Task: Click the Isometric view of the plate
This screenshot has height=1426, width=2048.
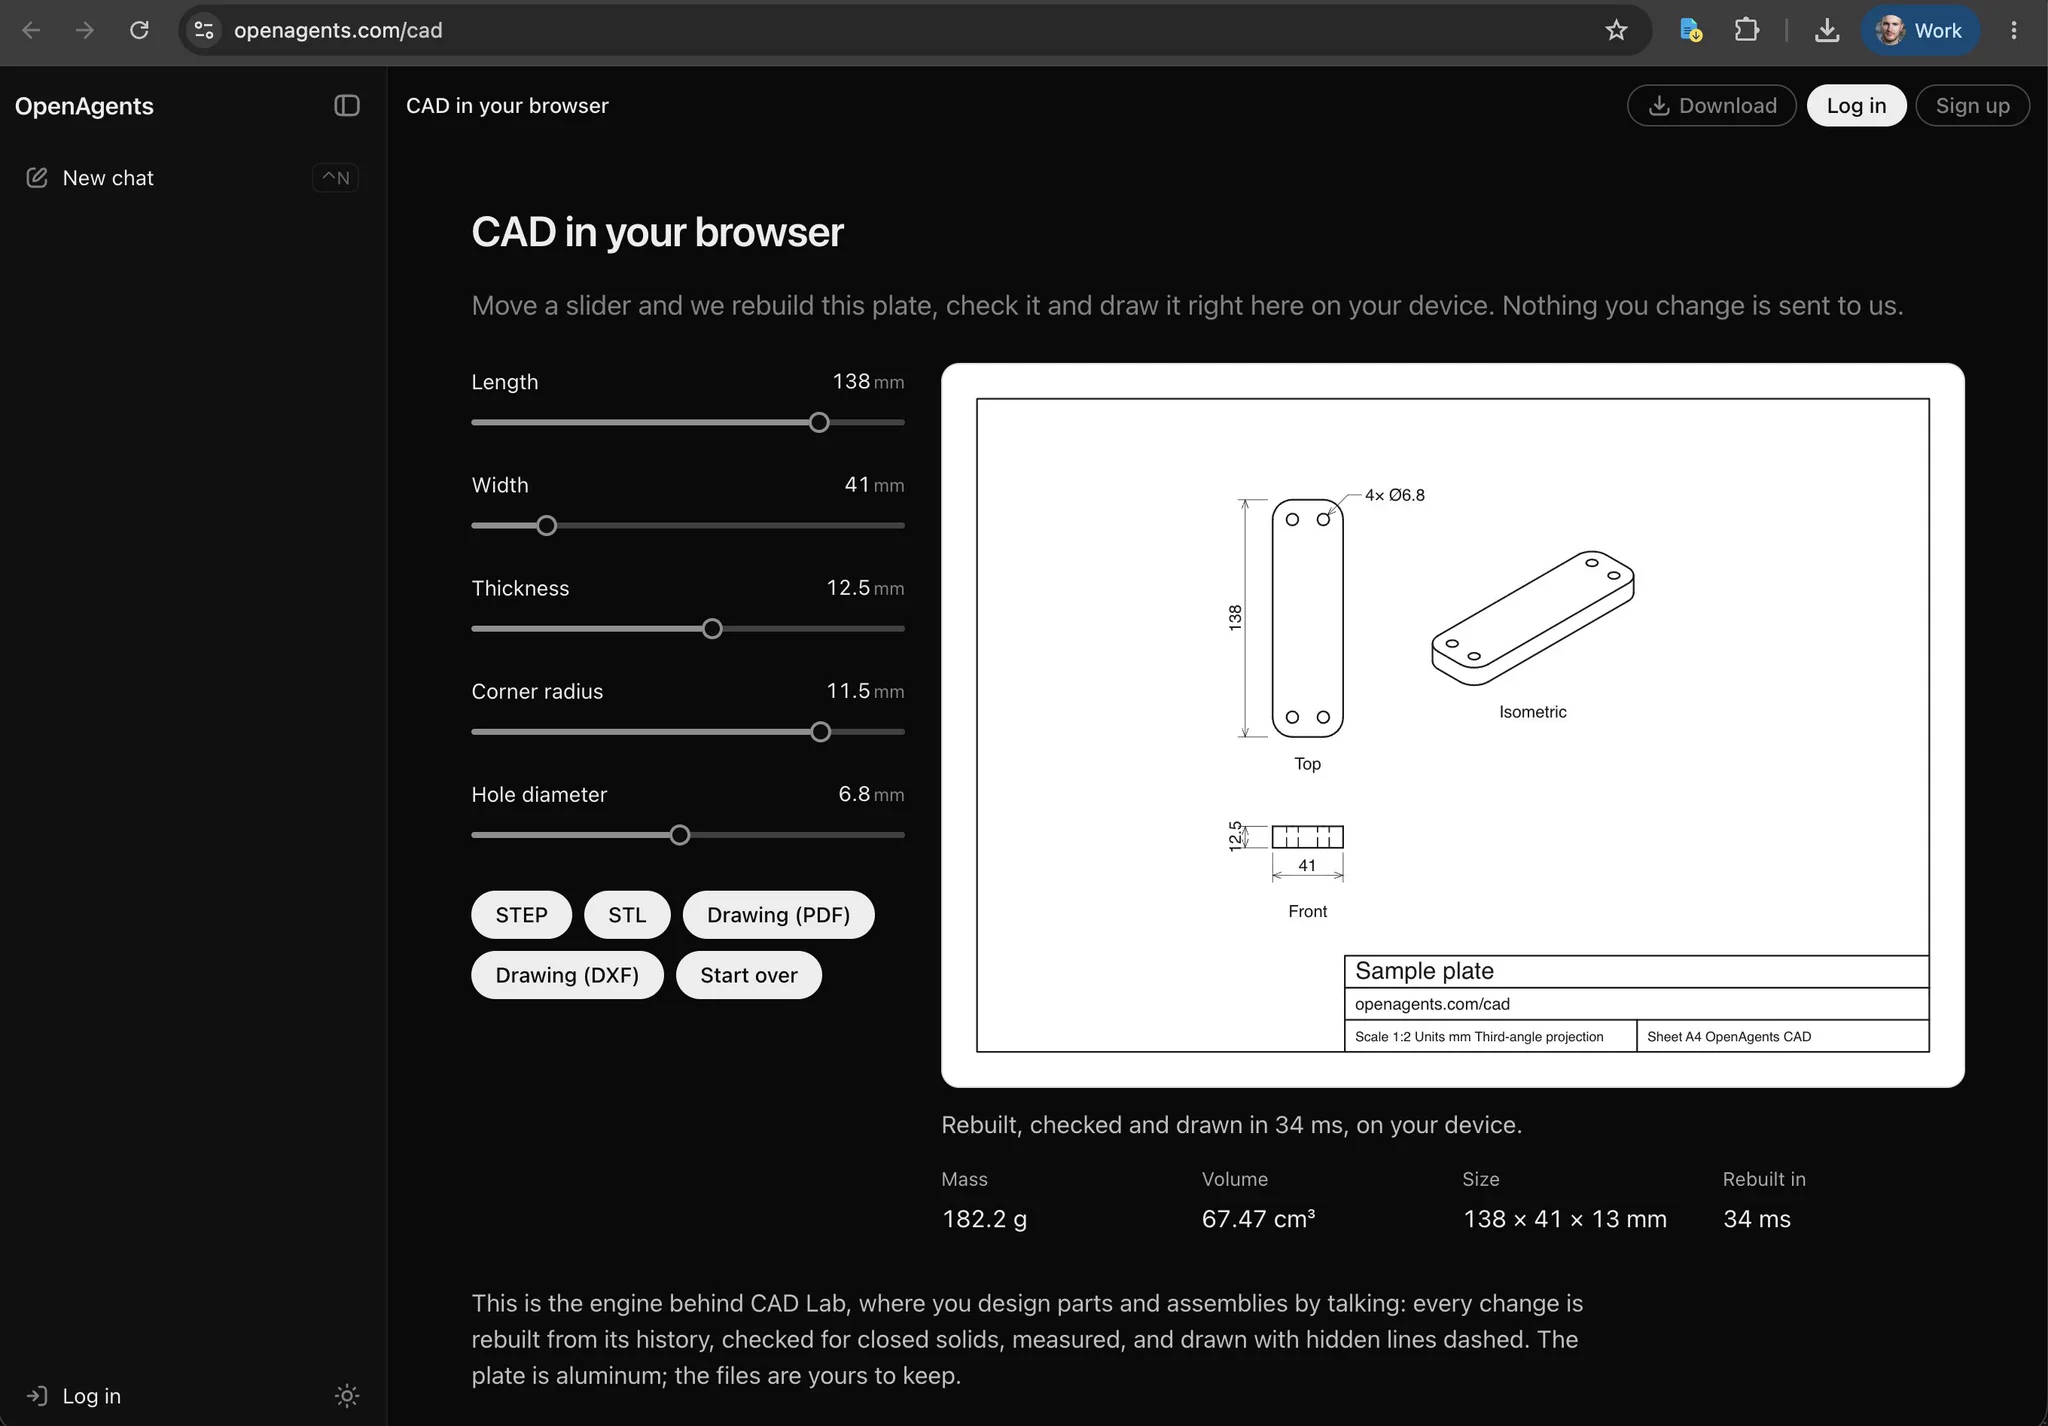Action: [1532, 617]
